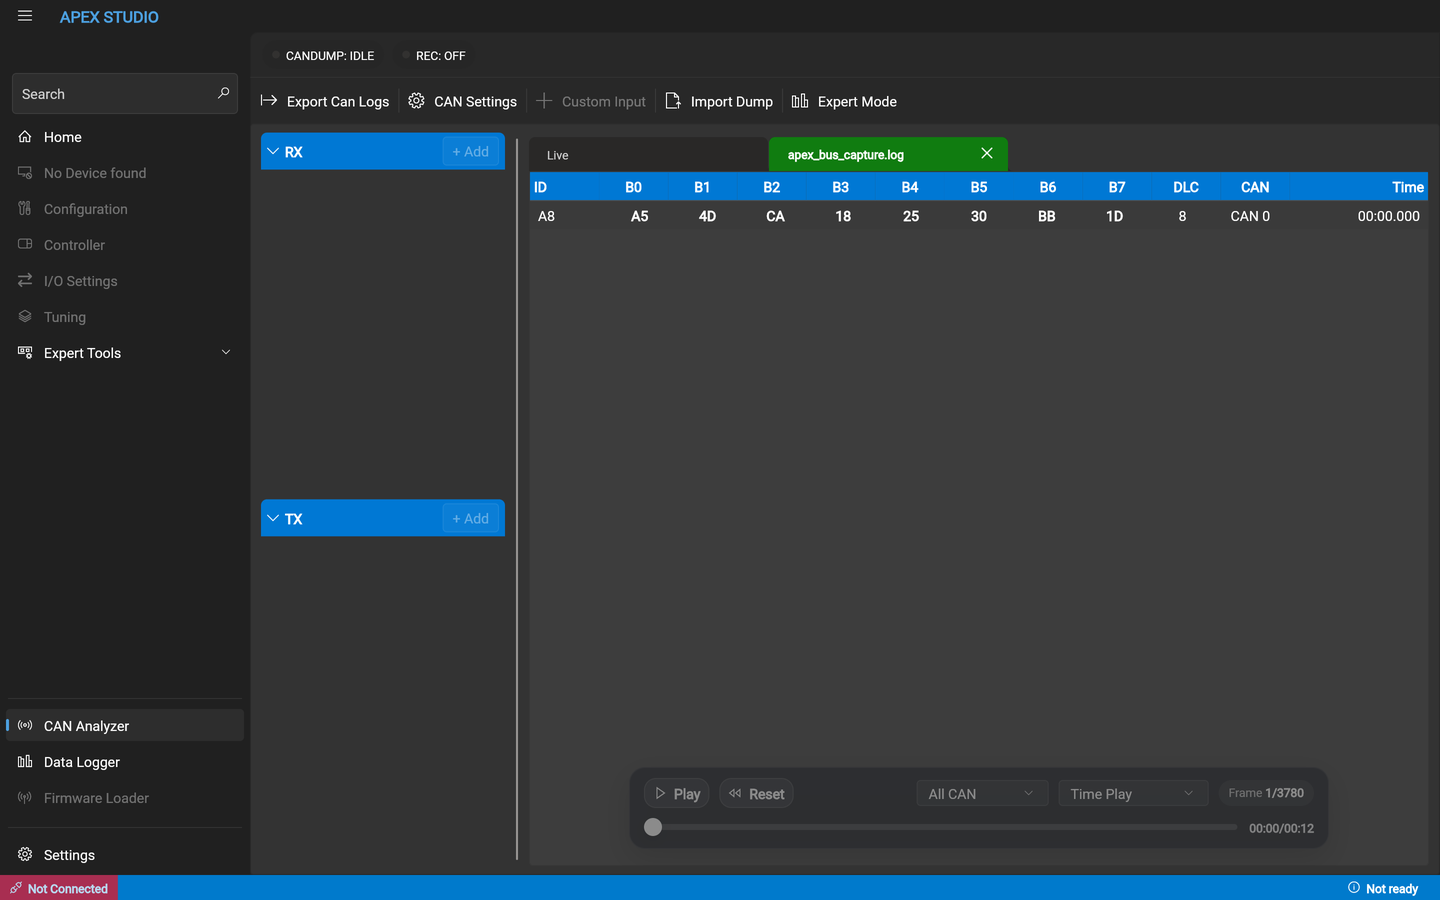Click the DLC column header
Screen dimensions: 1440x900
(1186, 187)
